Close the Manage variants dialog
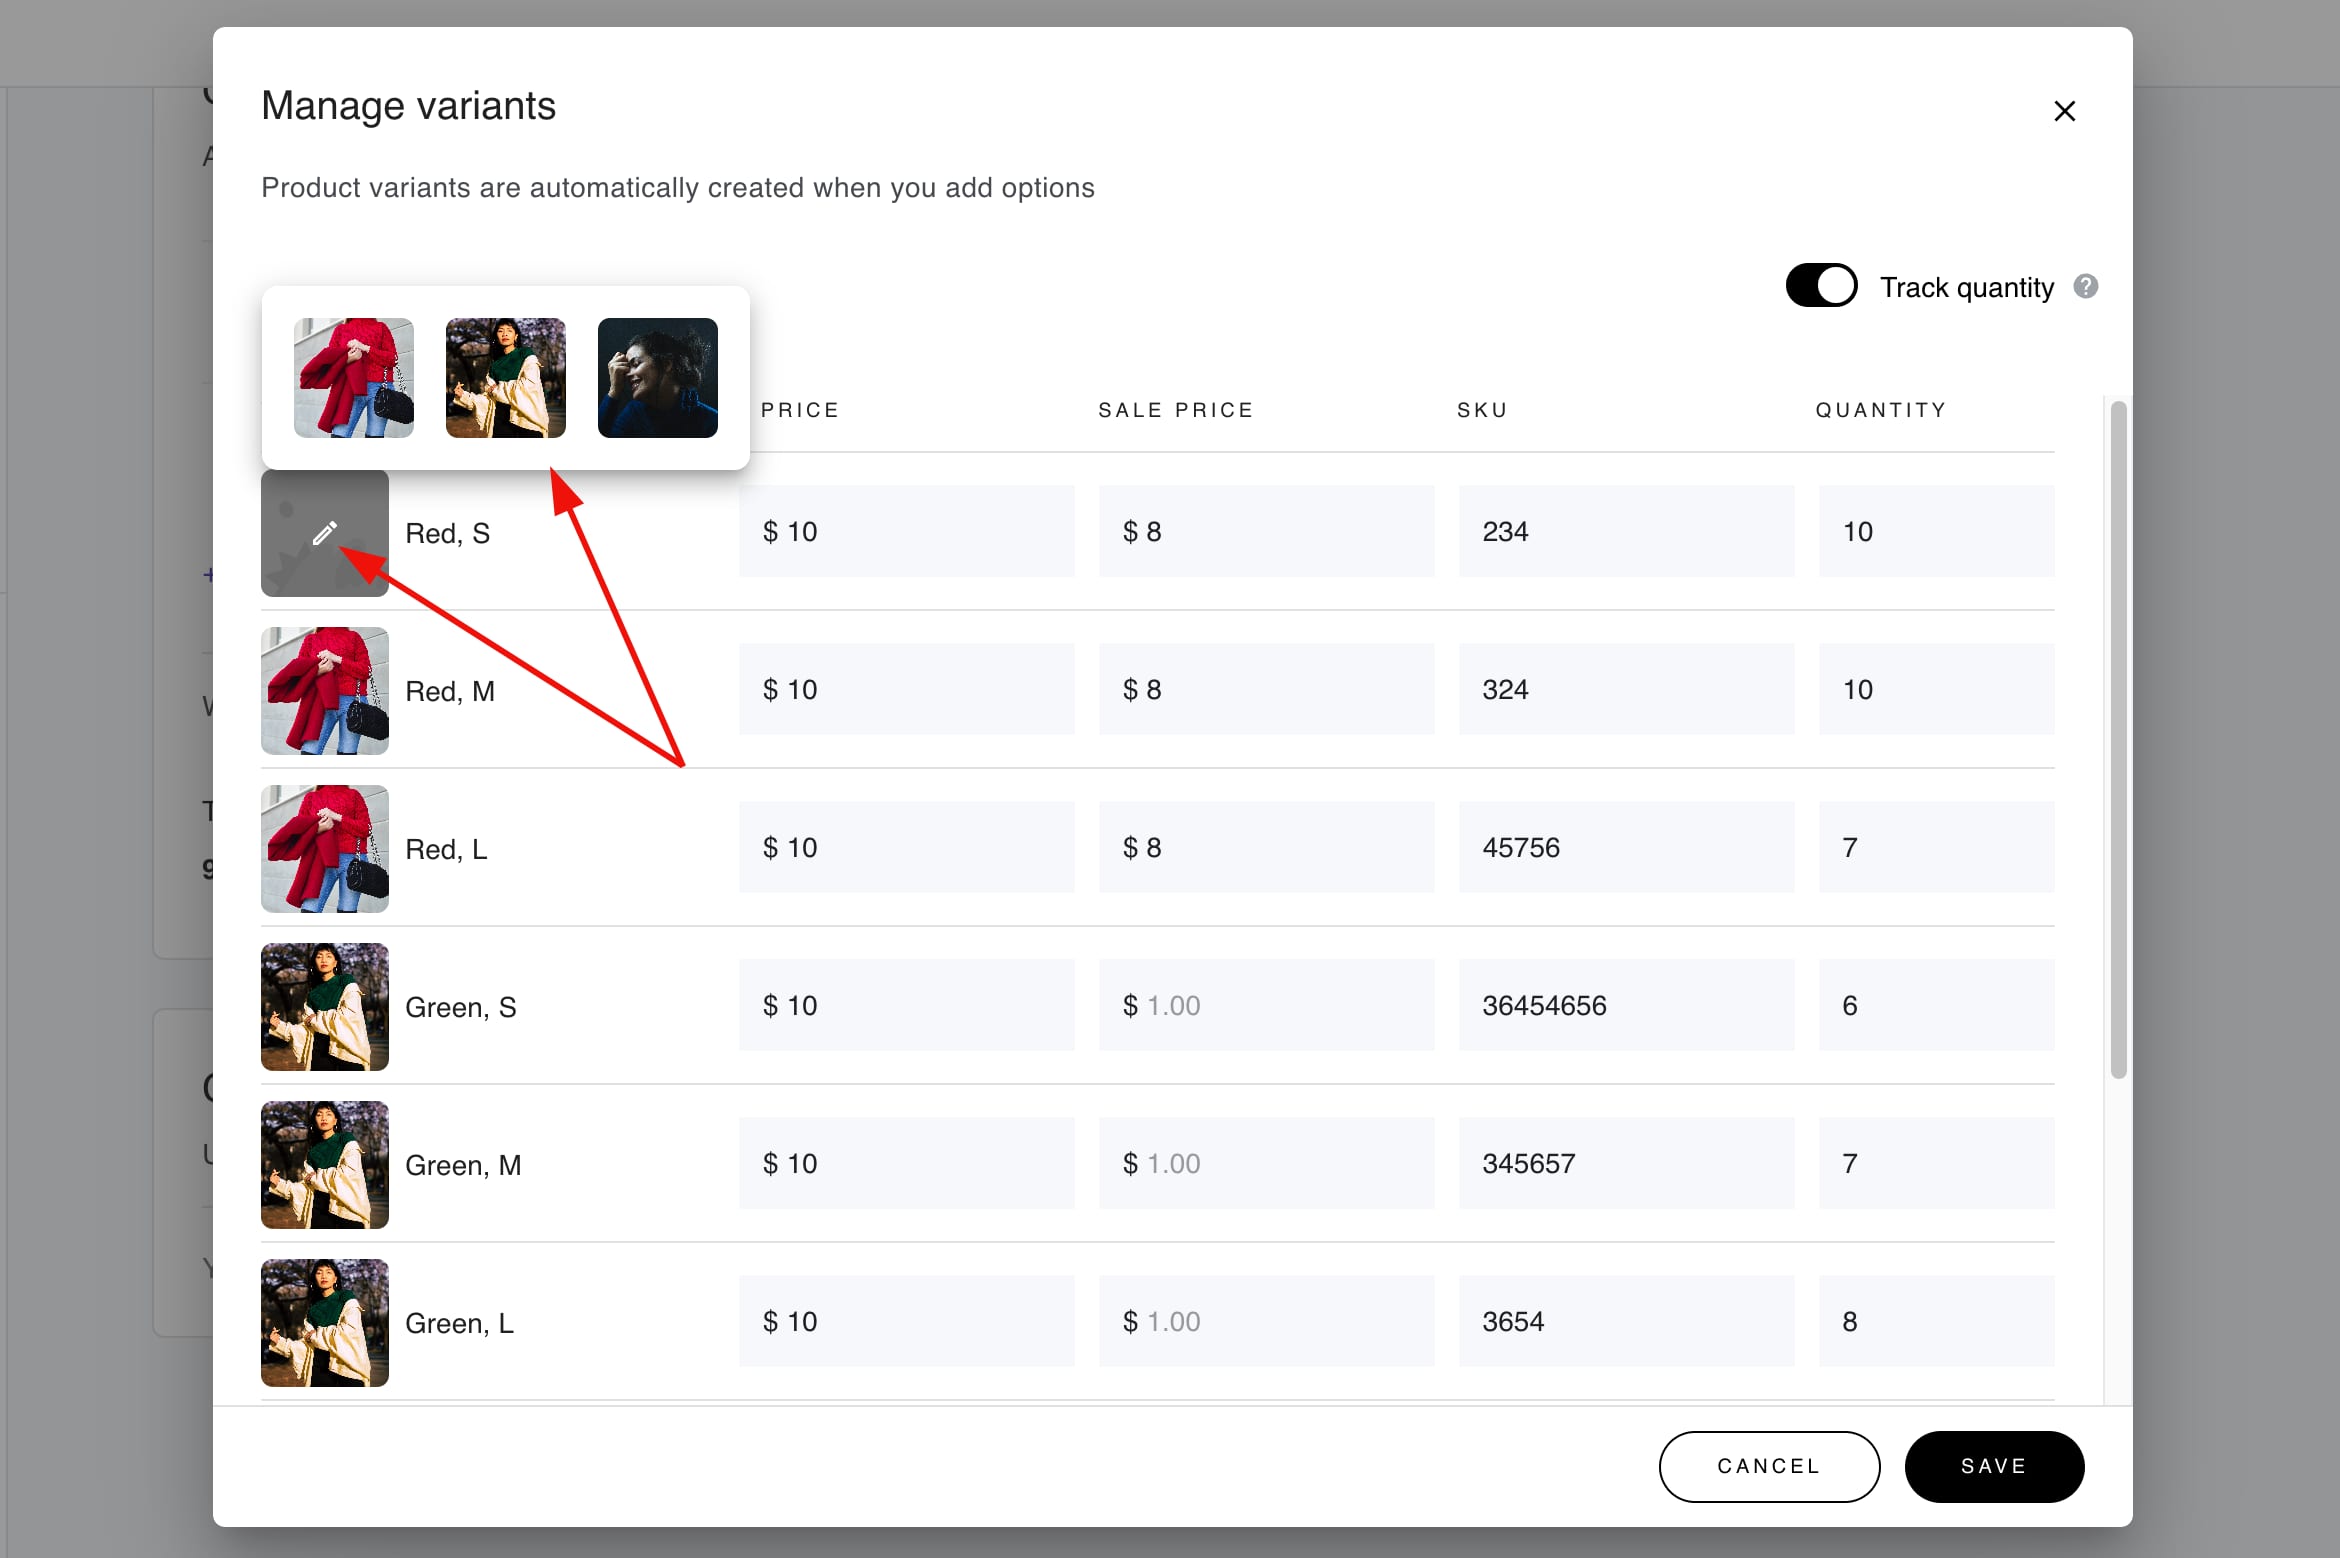Image resolution: width=2340 pixels, height=1558 pixels. tap(2064, 111)
